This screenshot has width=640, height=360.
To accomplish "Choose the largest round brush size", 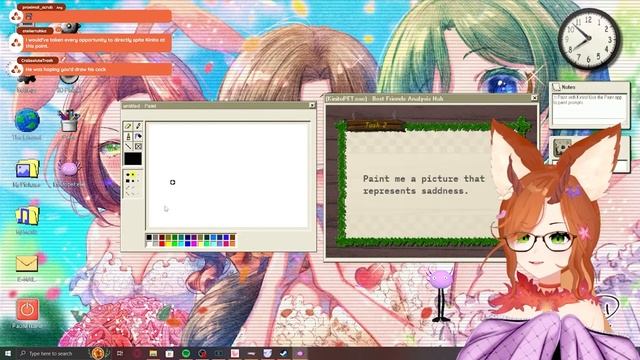I will (x=128, y=175).
